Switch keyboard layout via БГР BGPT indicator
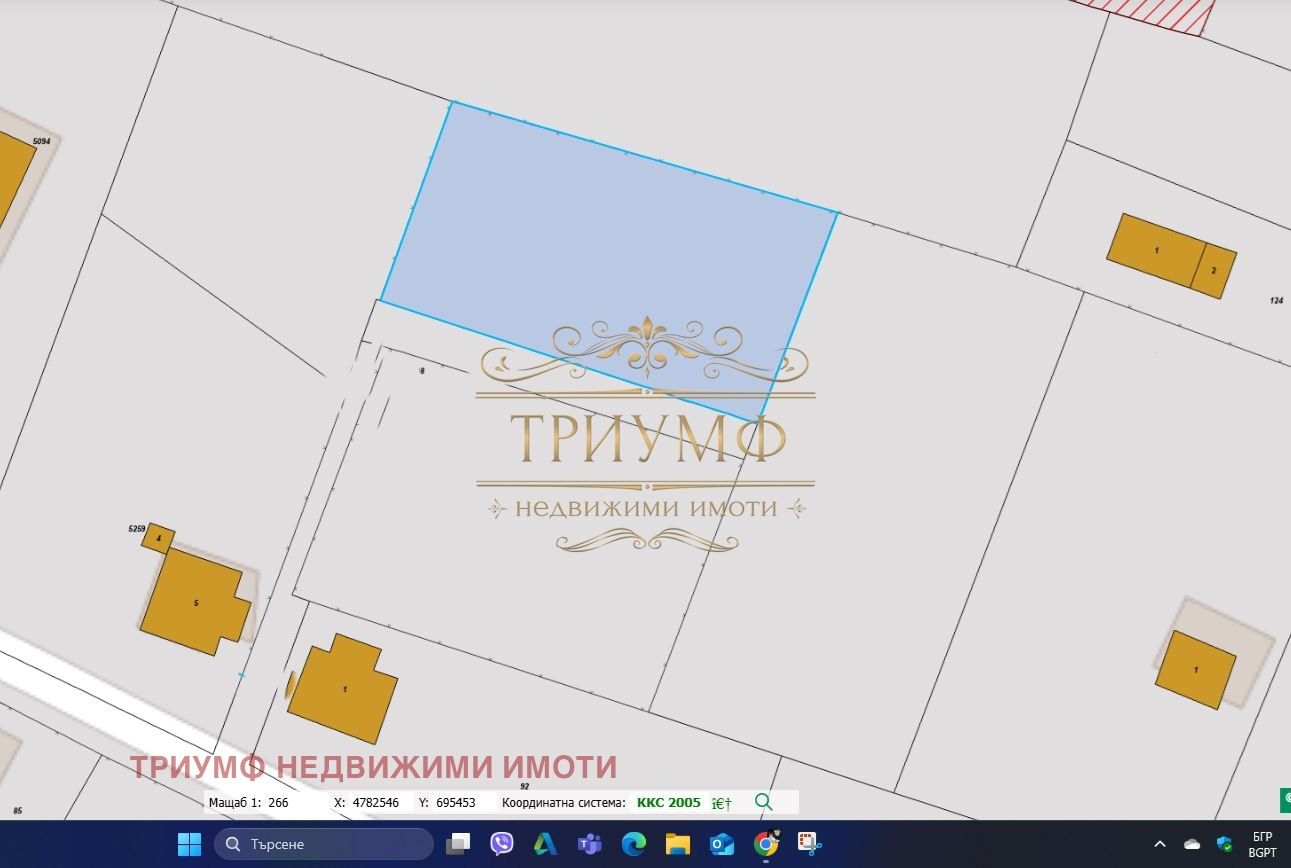 [x=1259, y=844]
